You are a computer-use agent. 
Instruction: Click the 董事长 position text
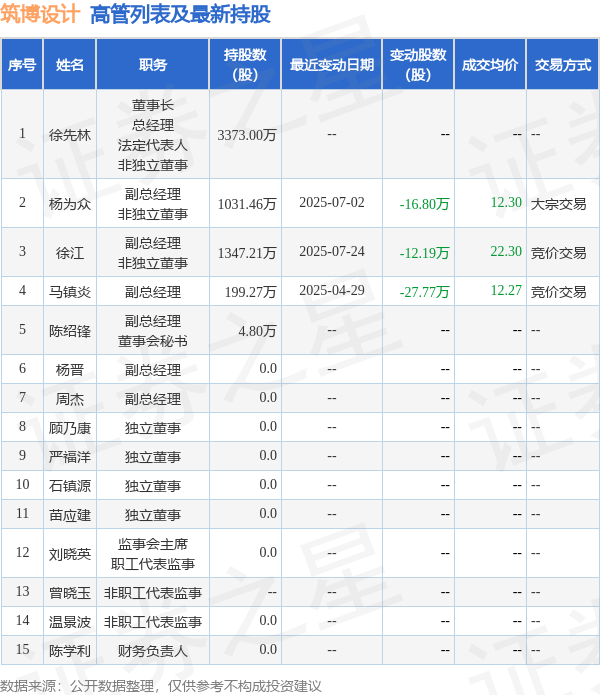[152, 105]
